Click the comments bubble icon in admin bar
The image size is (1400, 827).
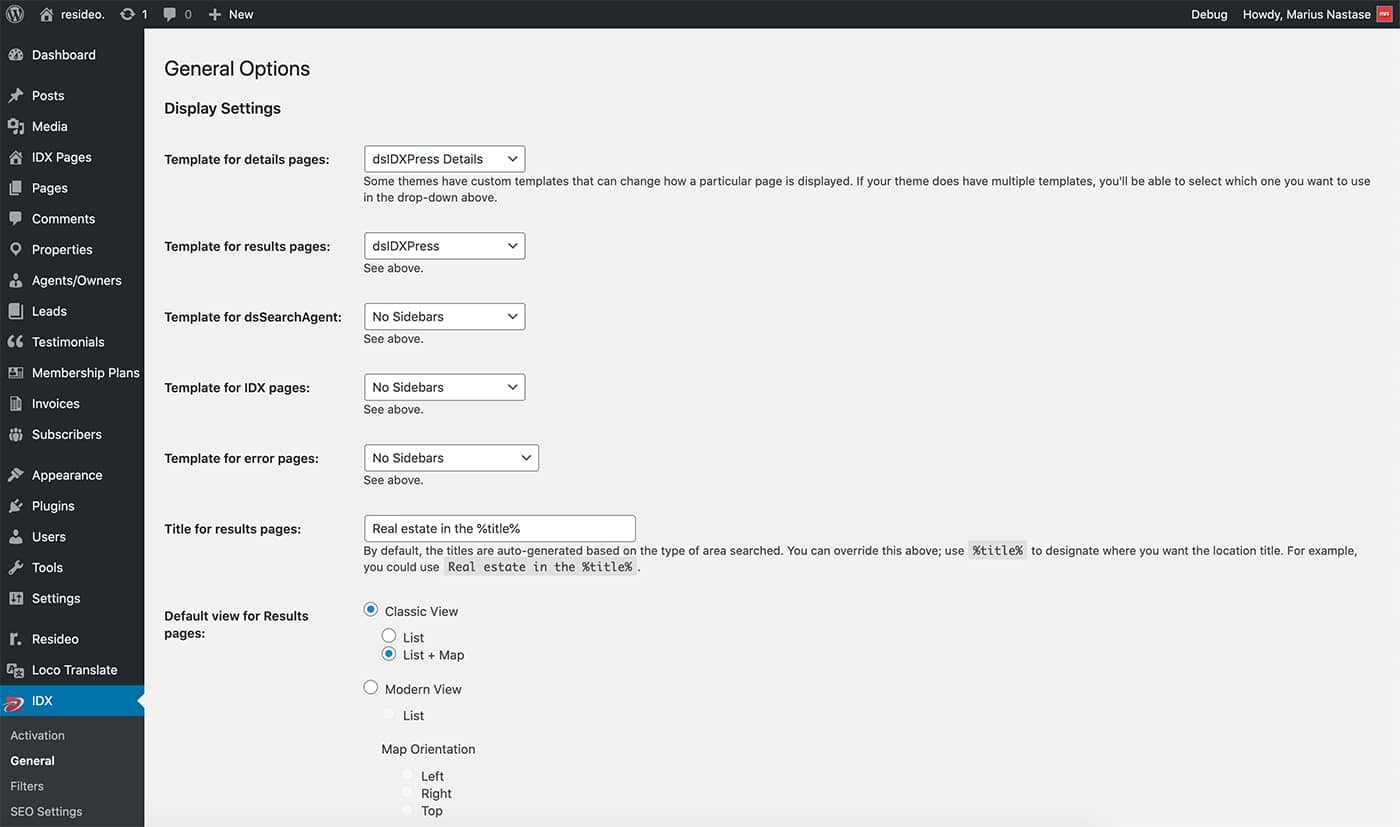(170, 14)
